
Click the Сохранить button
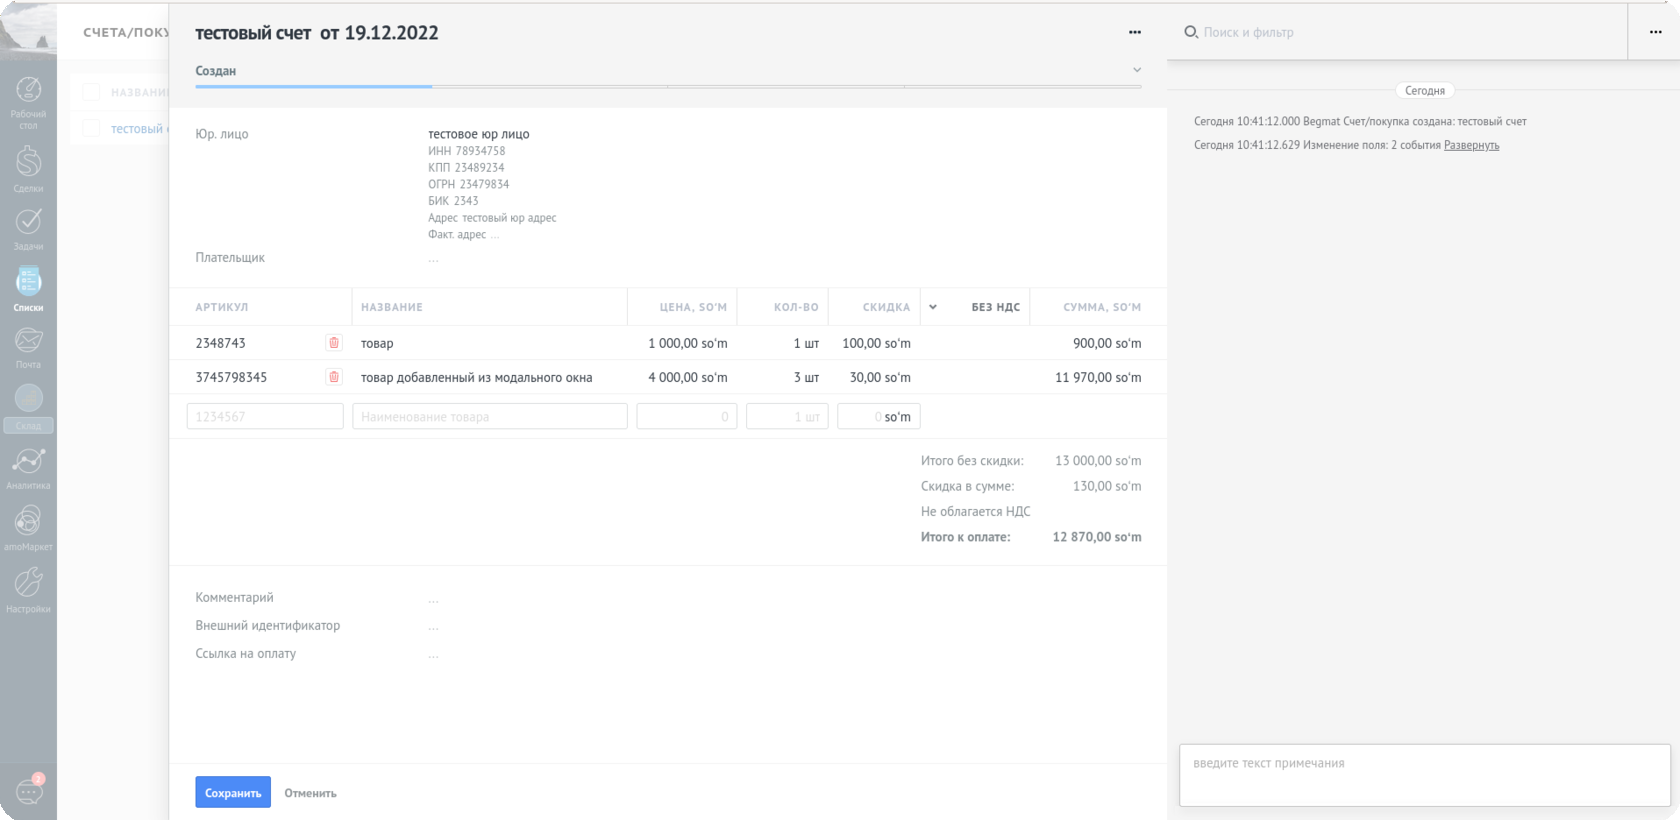(x=233, y=792)
